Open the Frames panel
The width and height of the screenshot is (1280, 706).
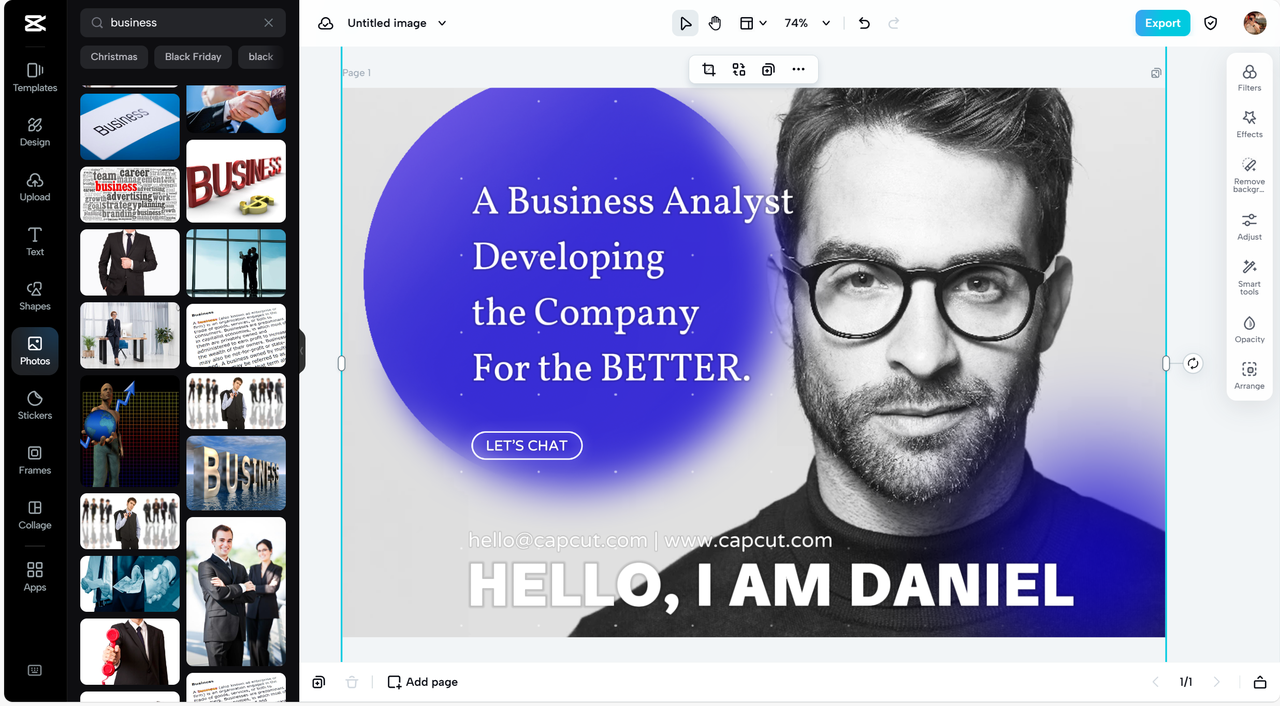35,460
